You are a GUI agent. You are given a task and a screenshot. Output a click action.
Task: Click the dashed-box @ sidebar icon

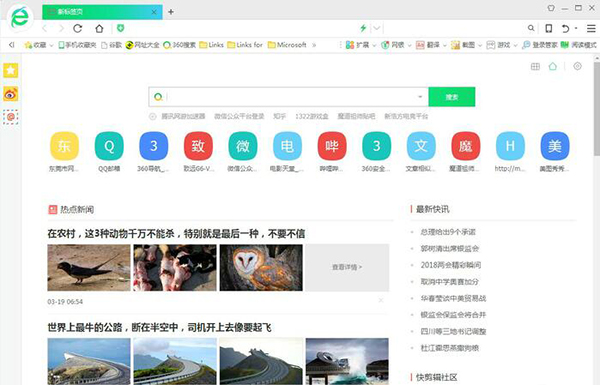pos(11,117)
